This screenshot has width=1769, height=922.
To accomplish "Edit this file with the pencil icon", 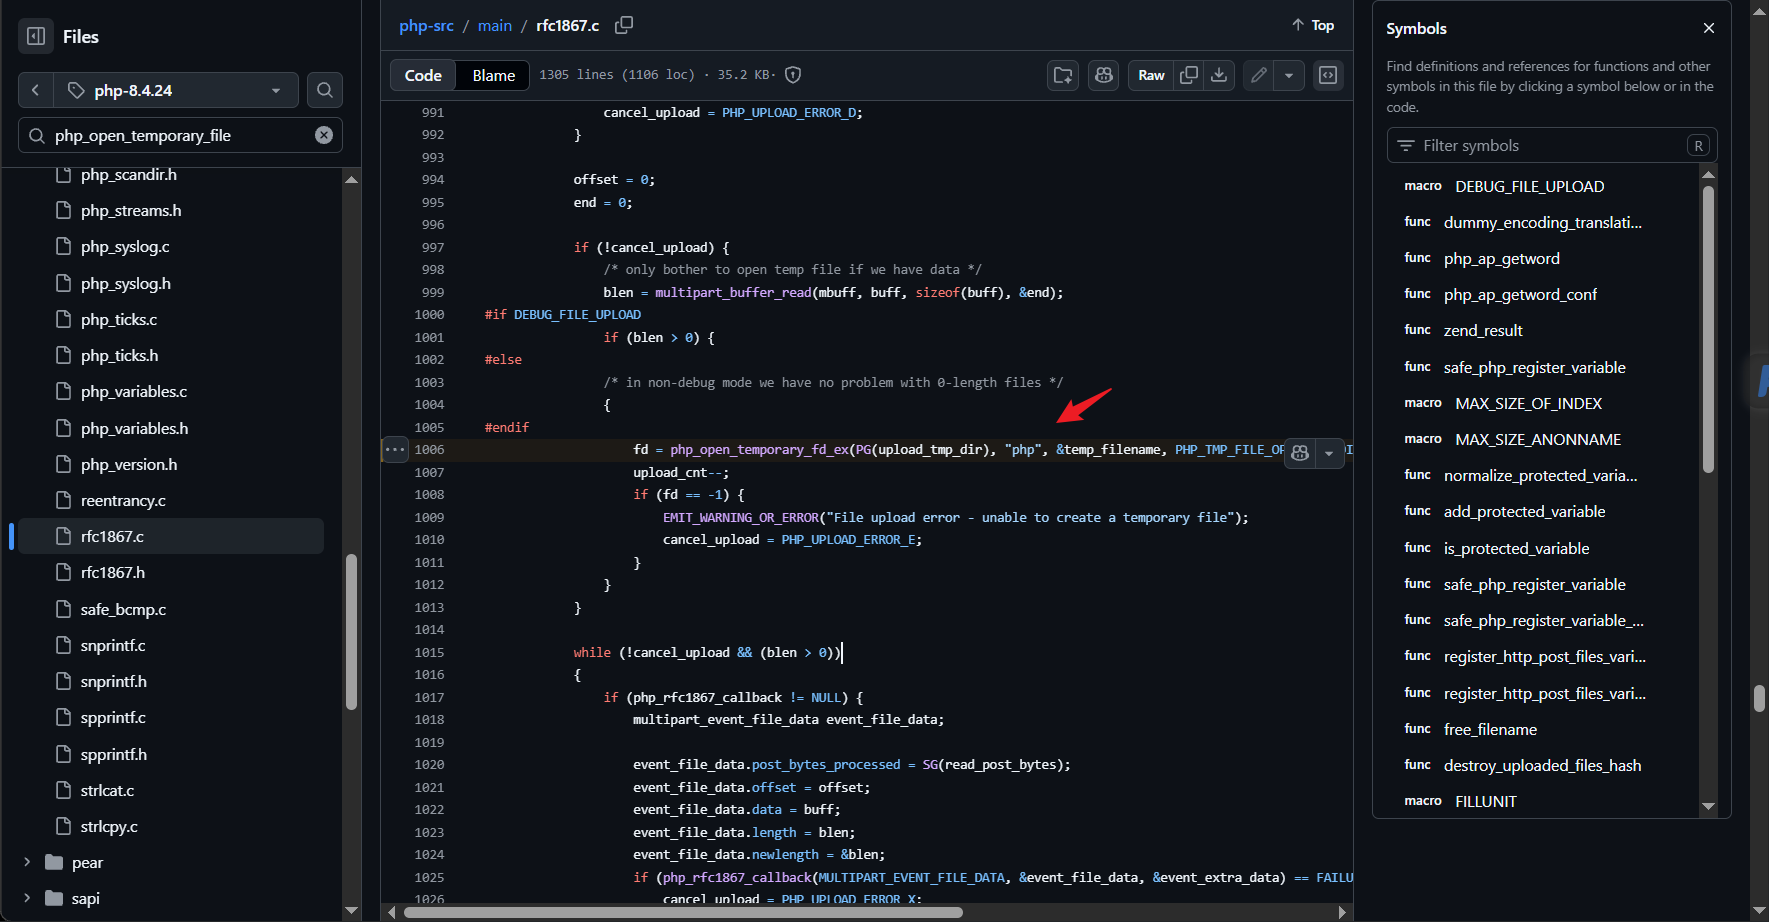I will point(1259,75).
